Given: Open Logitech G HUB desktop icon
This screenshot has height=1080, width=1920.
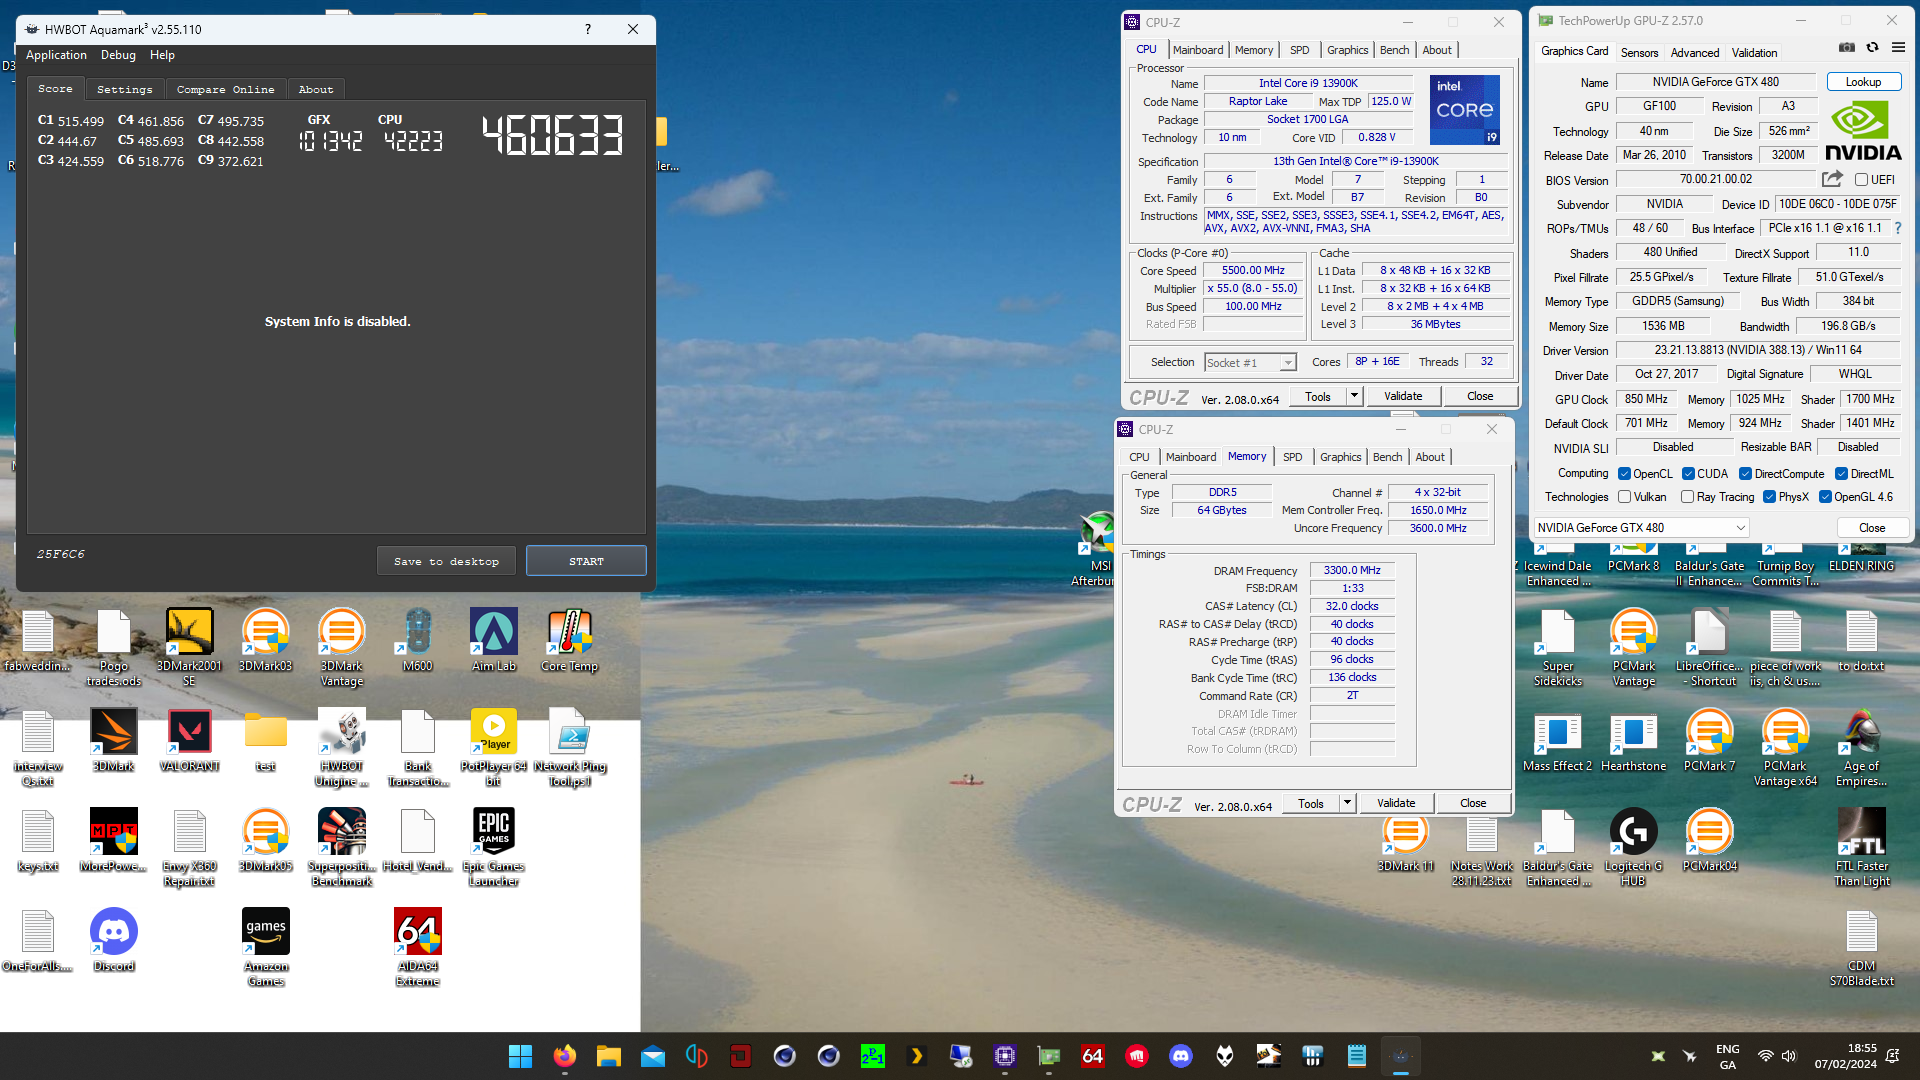Looking at the screenshot, I should click(1634, 846).
